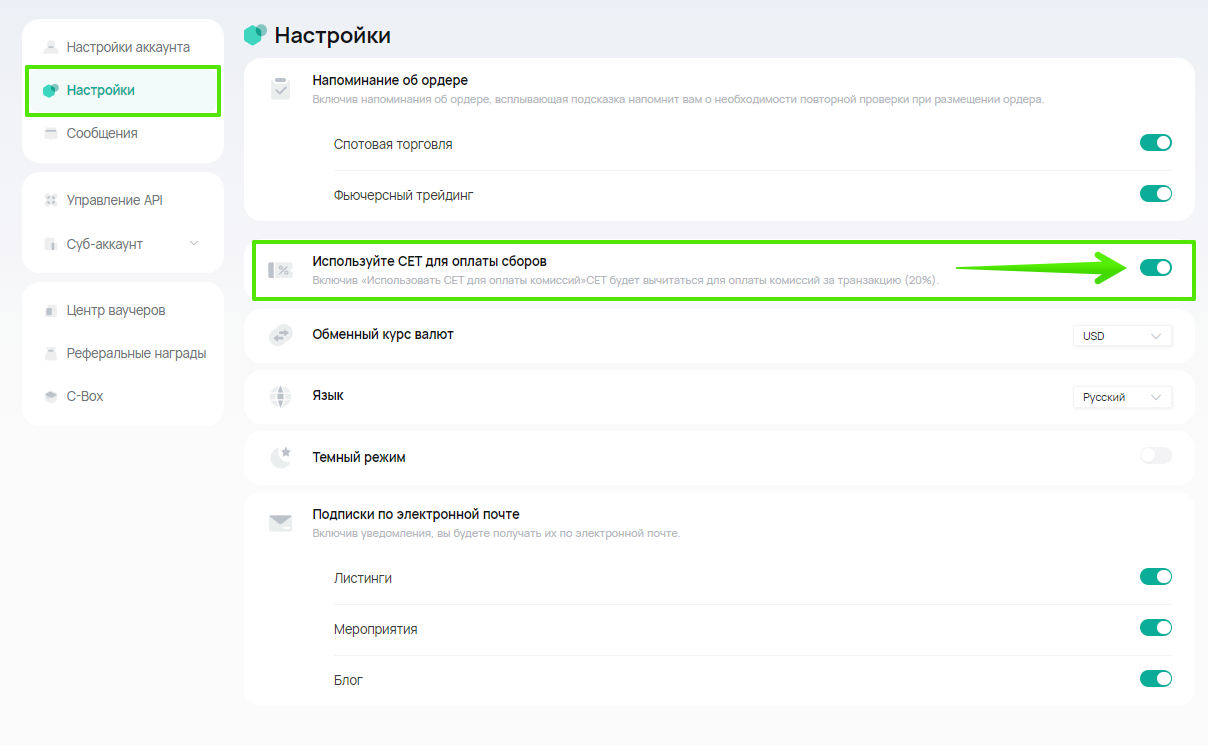Click the Фьючерсный трейдинг label
The width and height of the screenshot is (1208, 745).
point(404,195)
